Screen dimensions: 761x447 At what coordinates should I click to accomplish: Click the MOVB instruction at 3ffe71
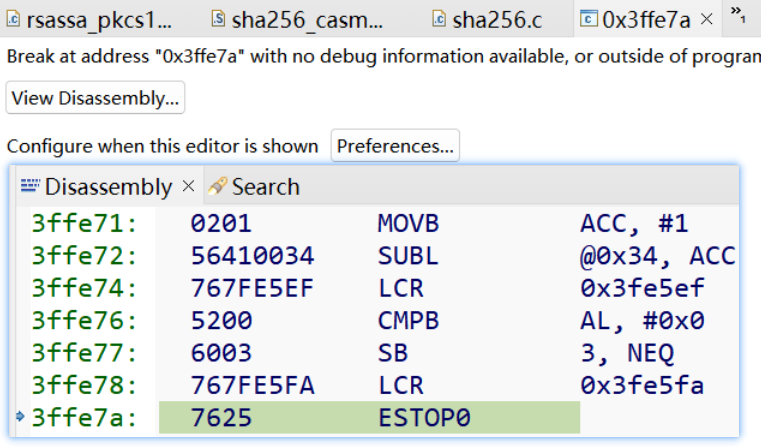408,223
